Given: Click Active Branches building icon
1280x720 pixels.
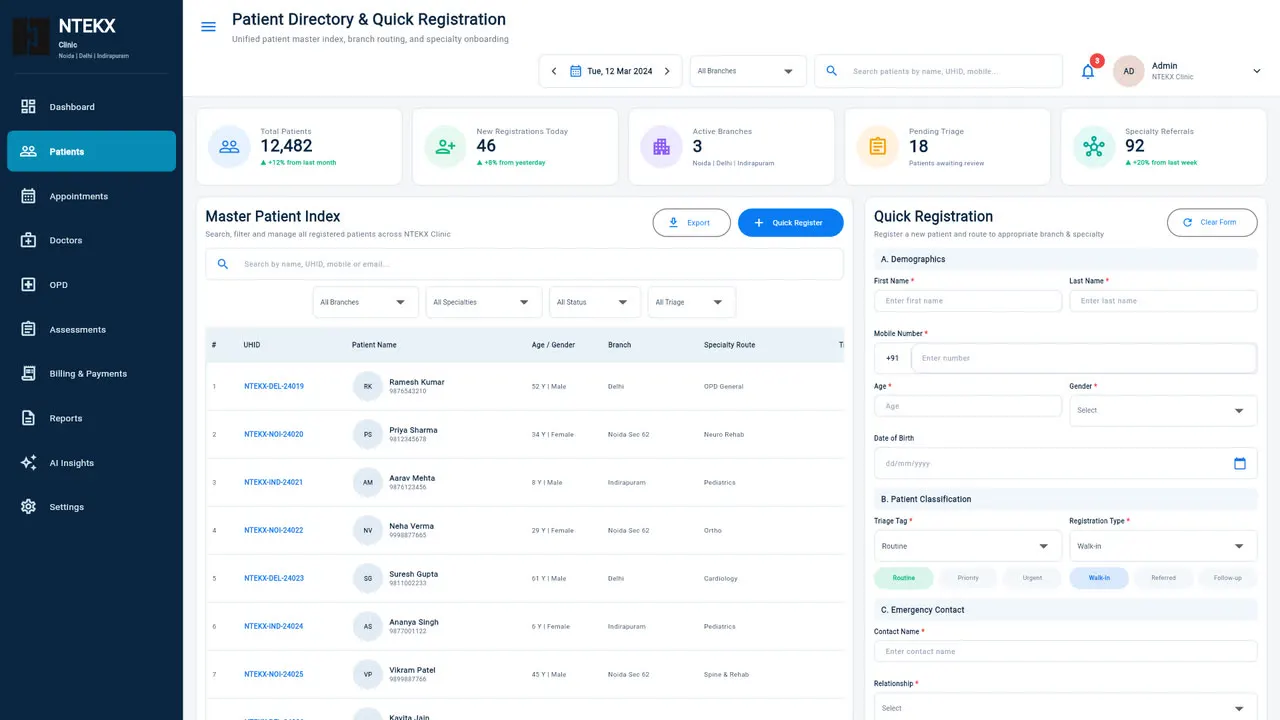Looking at the screenshot, I should (661, 146).
